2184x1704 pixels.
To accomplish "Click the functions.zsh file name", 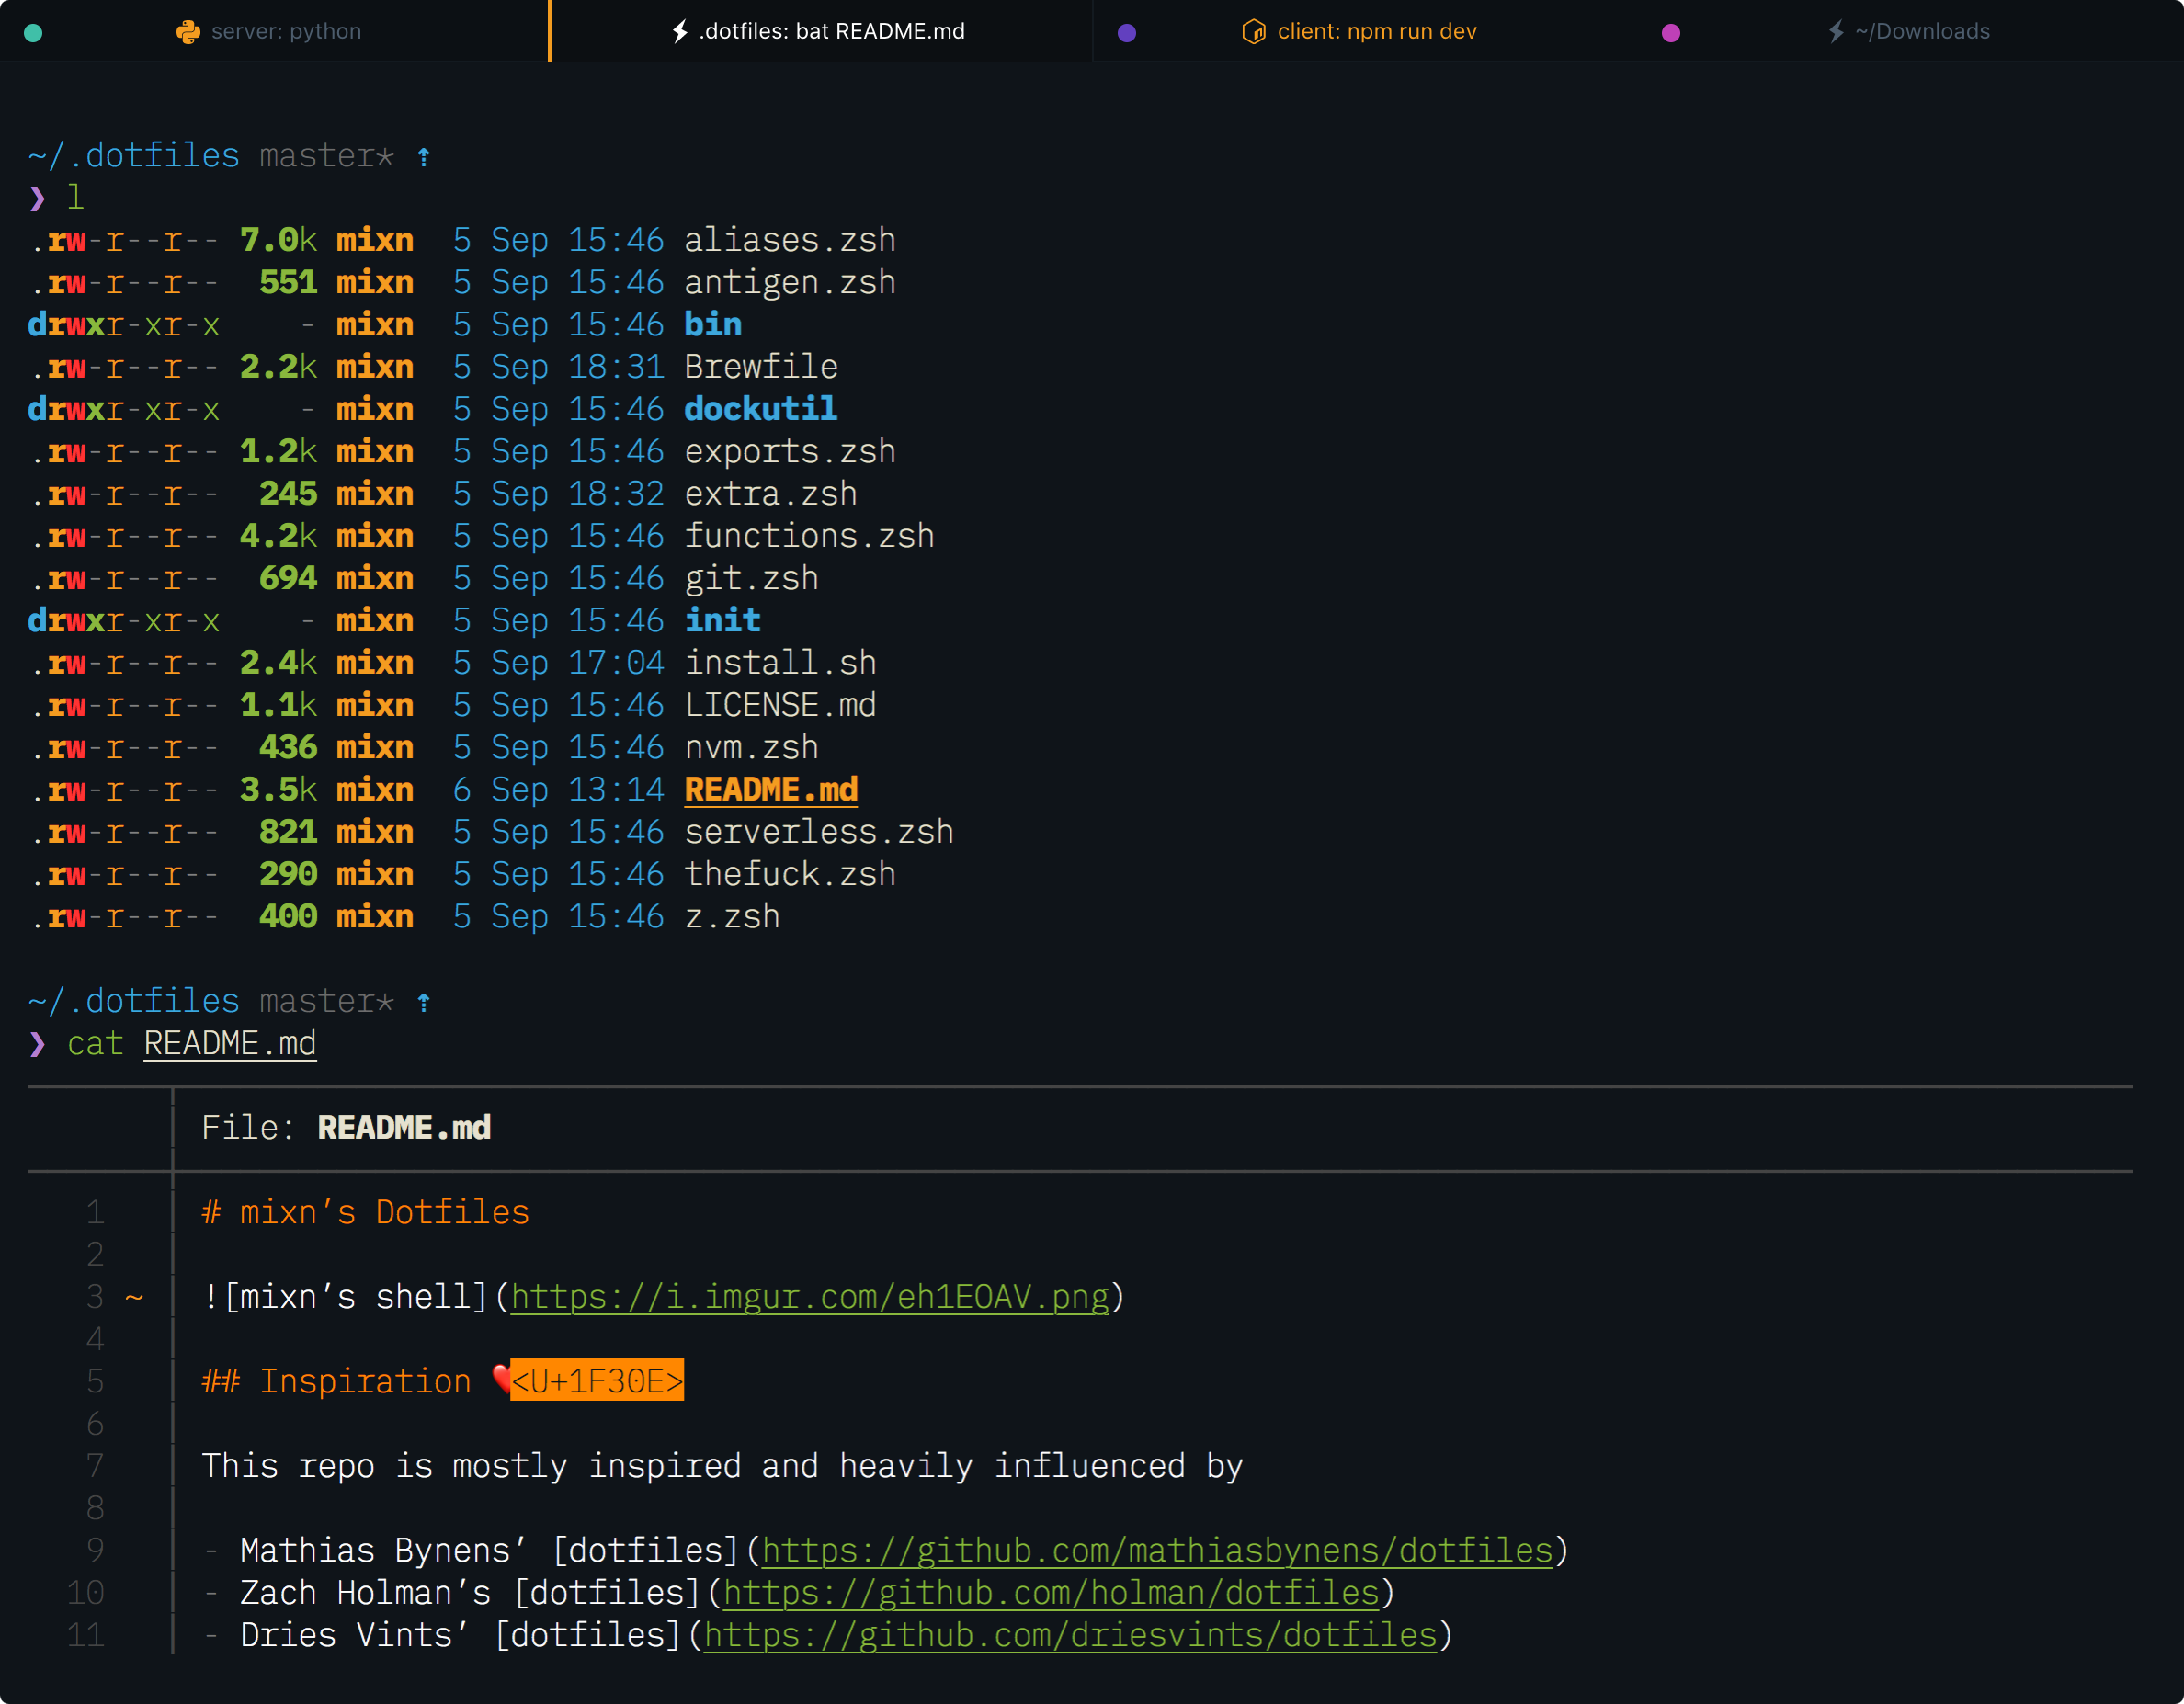I will 810,536.
